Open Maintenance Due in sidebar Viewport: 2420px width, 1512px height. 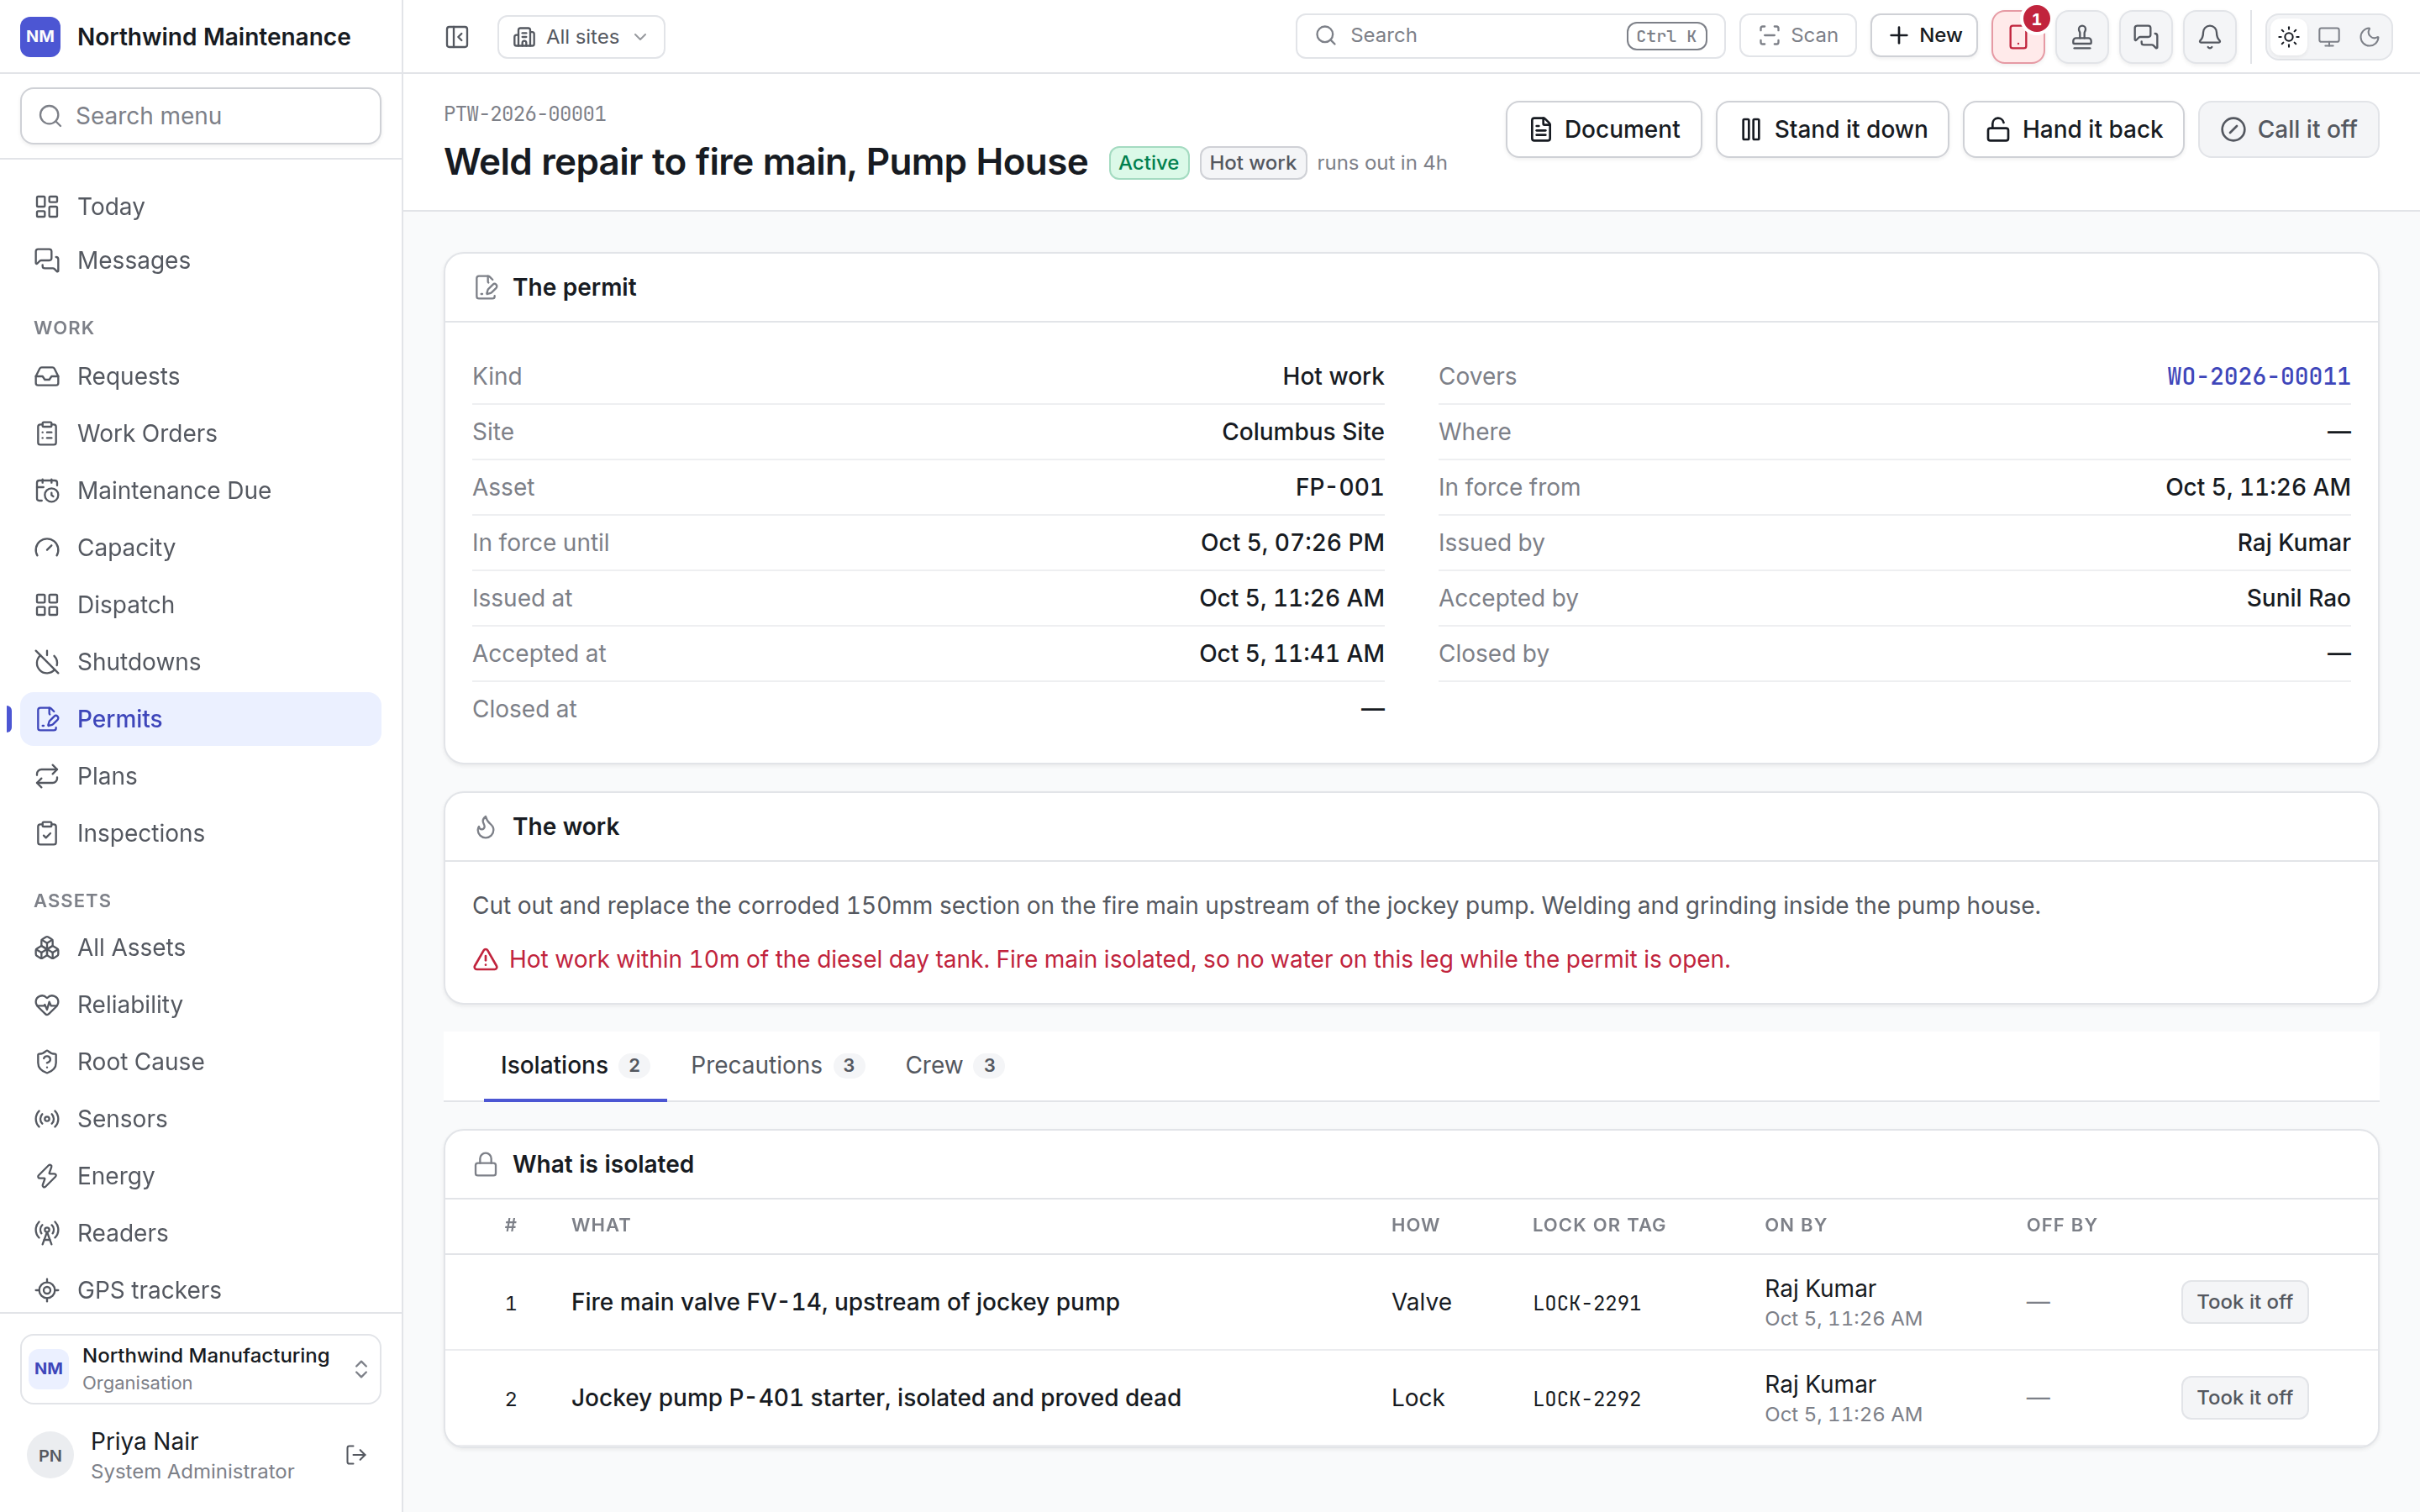tap(201, 490)
